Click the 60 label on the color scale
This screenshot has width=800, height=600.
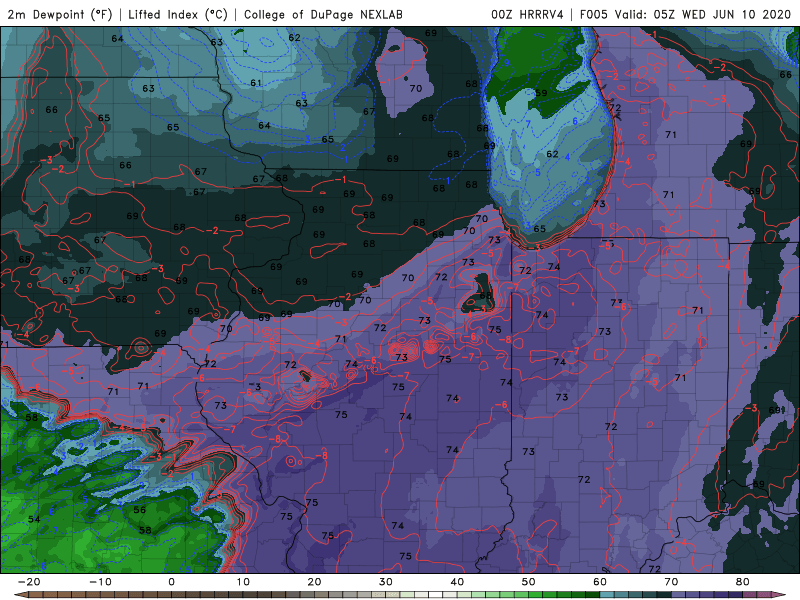tap(600, 582)
